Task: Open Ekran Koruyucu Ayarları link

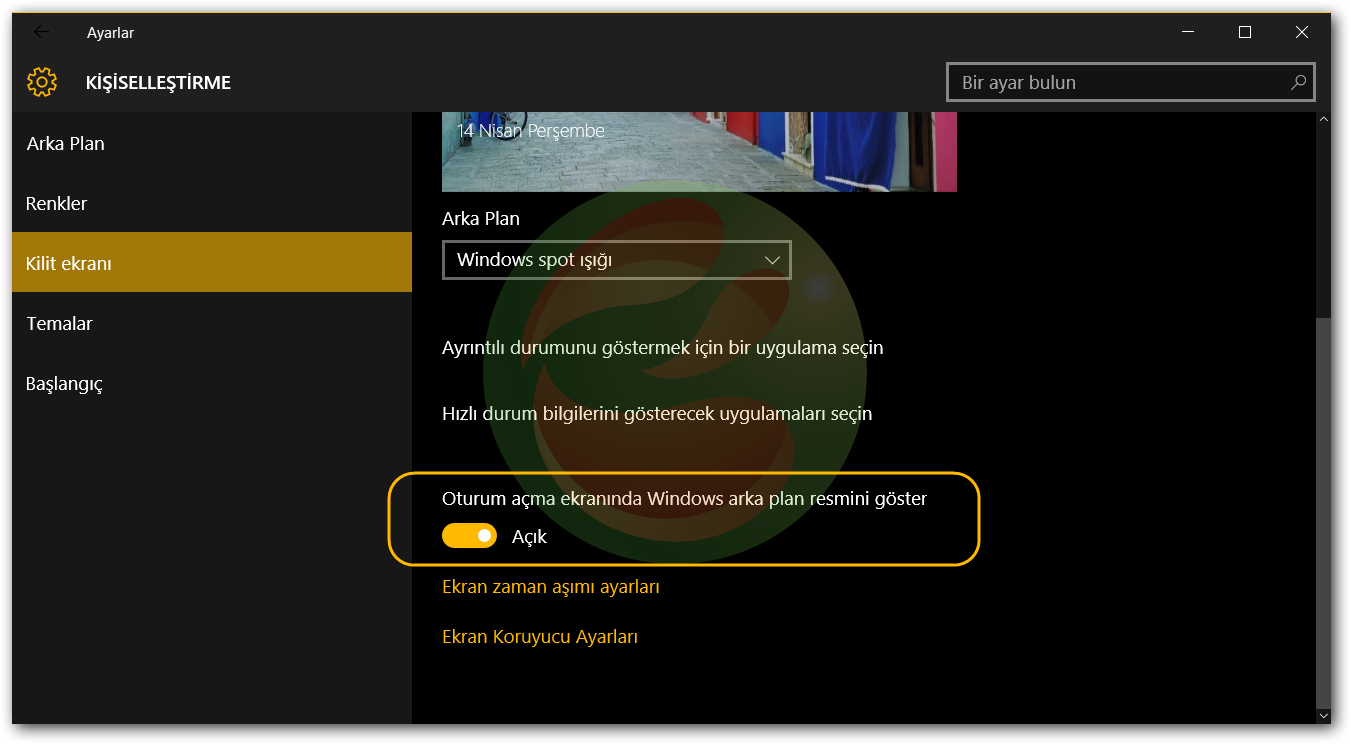Action: 540,637
